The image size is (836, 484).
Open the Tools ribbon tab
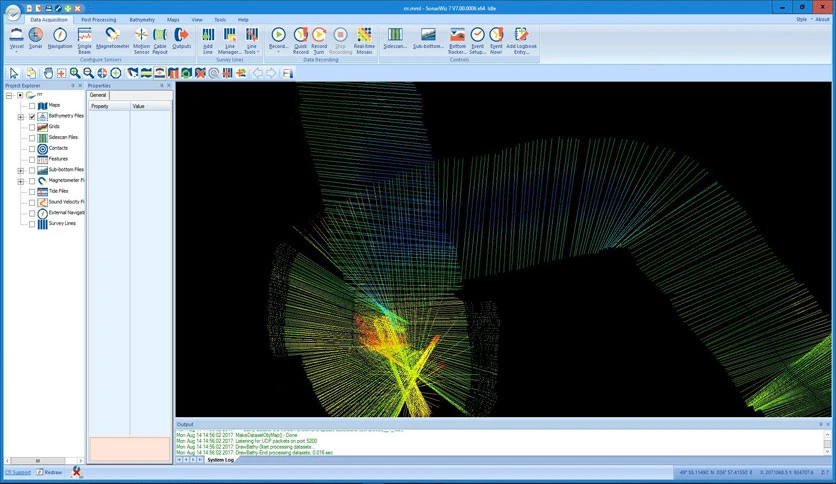pyautogui.click(x=220, y=20)
